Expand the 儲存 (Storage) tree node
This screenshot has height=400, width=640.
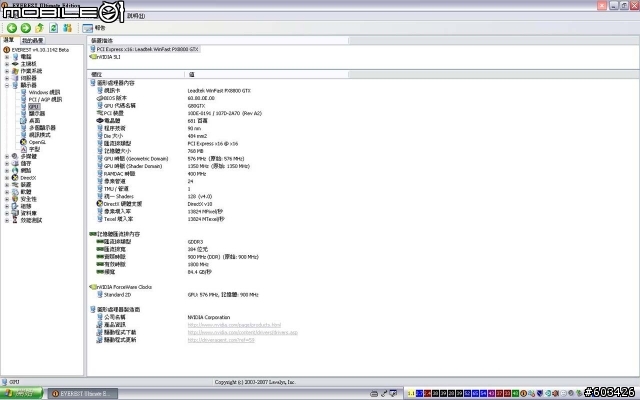point(7,163)
